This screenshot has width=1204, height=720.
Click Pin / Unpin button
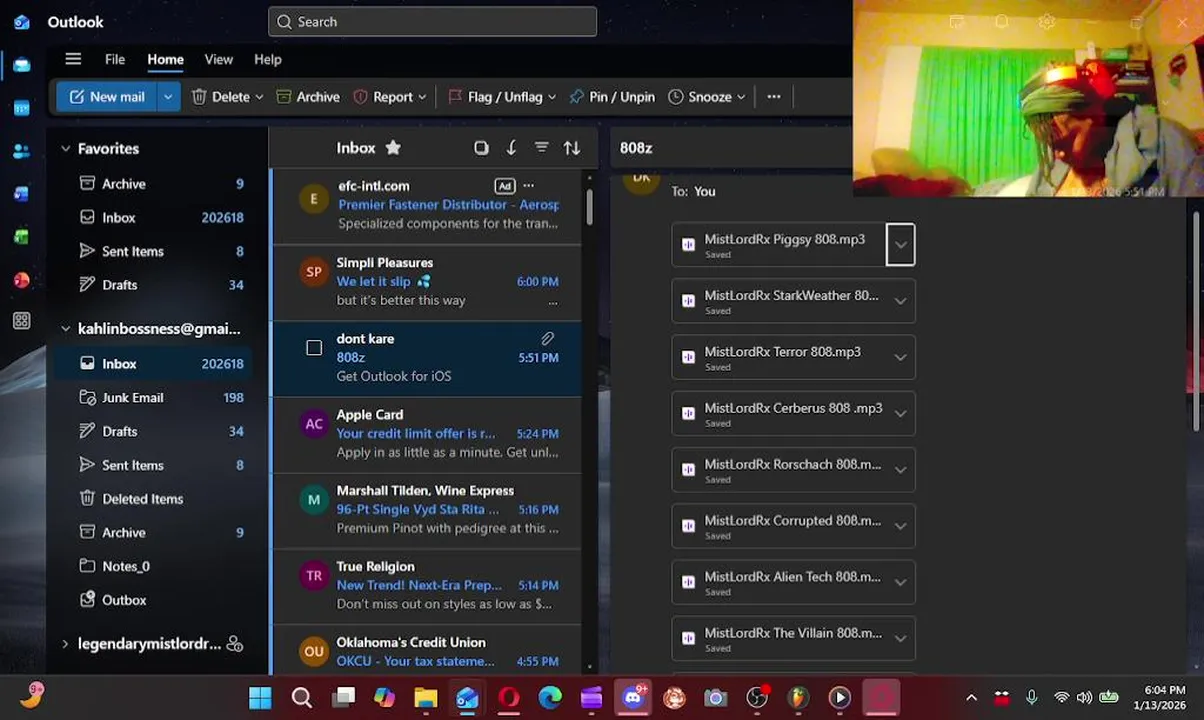611,97
